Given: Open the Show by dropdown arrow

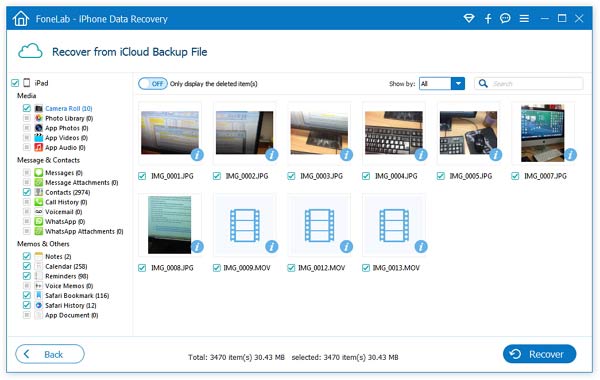Looking at the screenshot, I should click(x=458, y=83).
